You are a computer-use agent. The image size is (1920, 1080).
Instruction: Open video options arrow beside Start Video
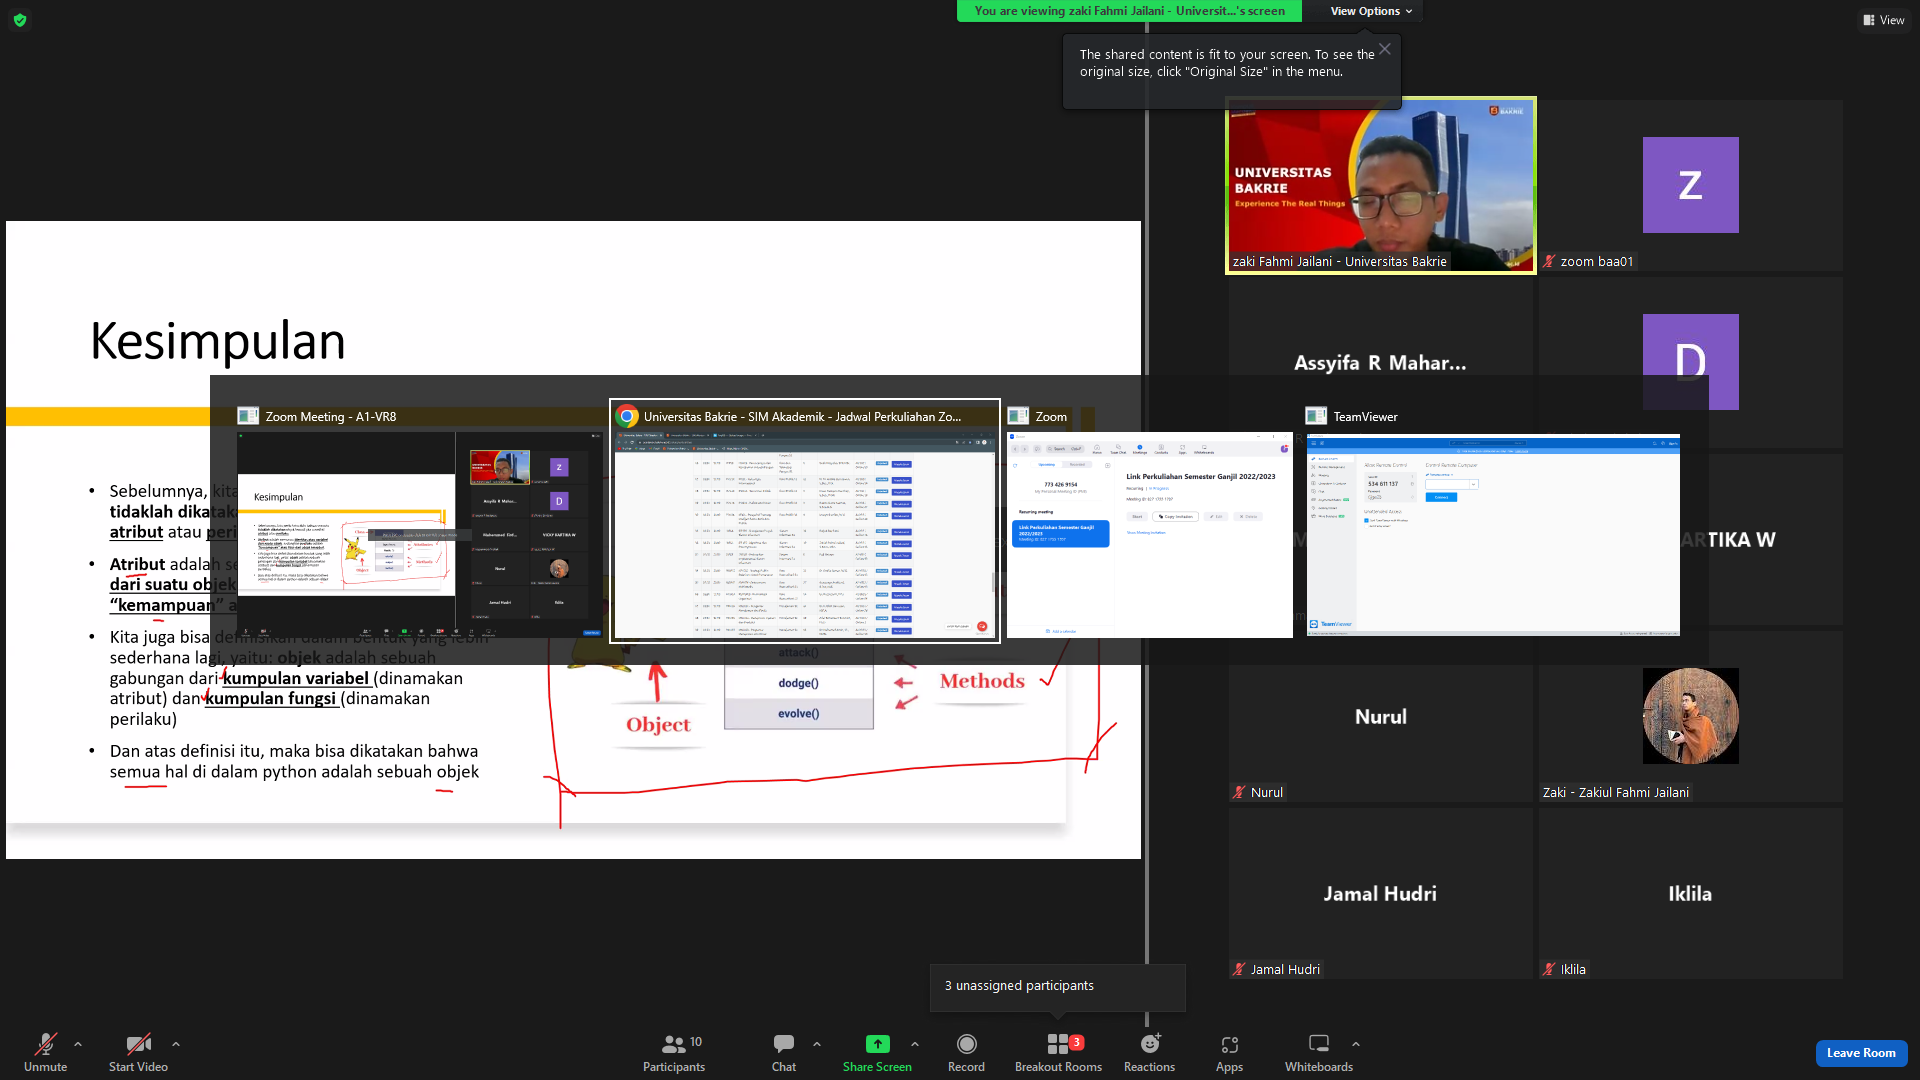tap(176, 1044)
